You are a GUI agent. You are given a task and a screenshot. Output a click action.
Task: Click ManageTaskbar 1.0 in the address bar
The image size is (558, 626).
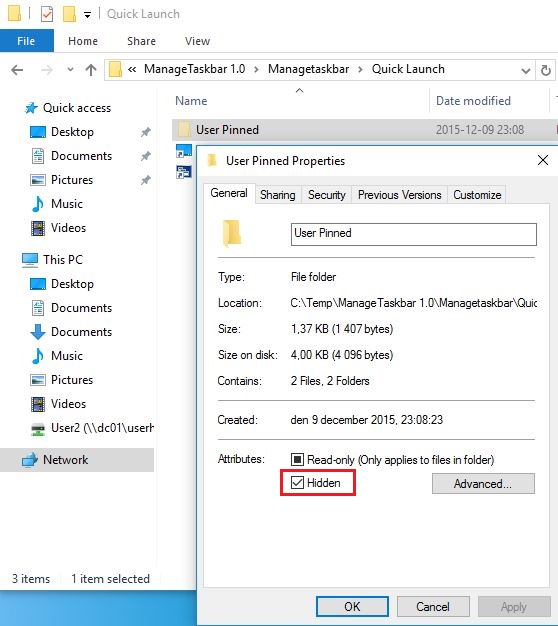[x=194, y=69]
